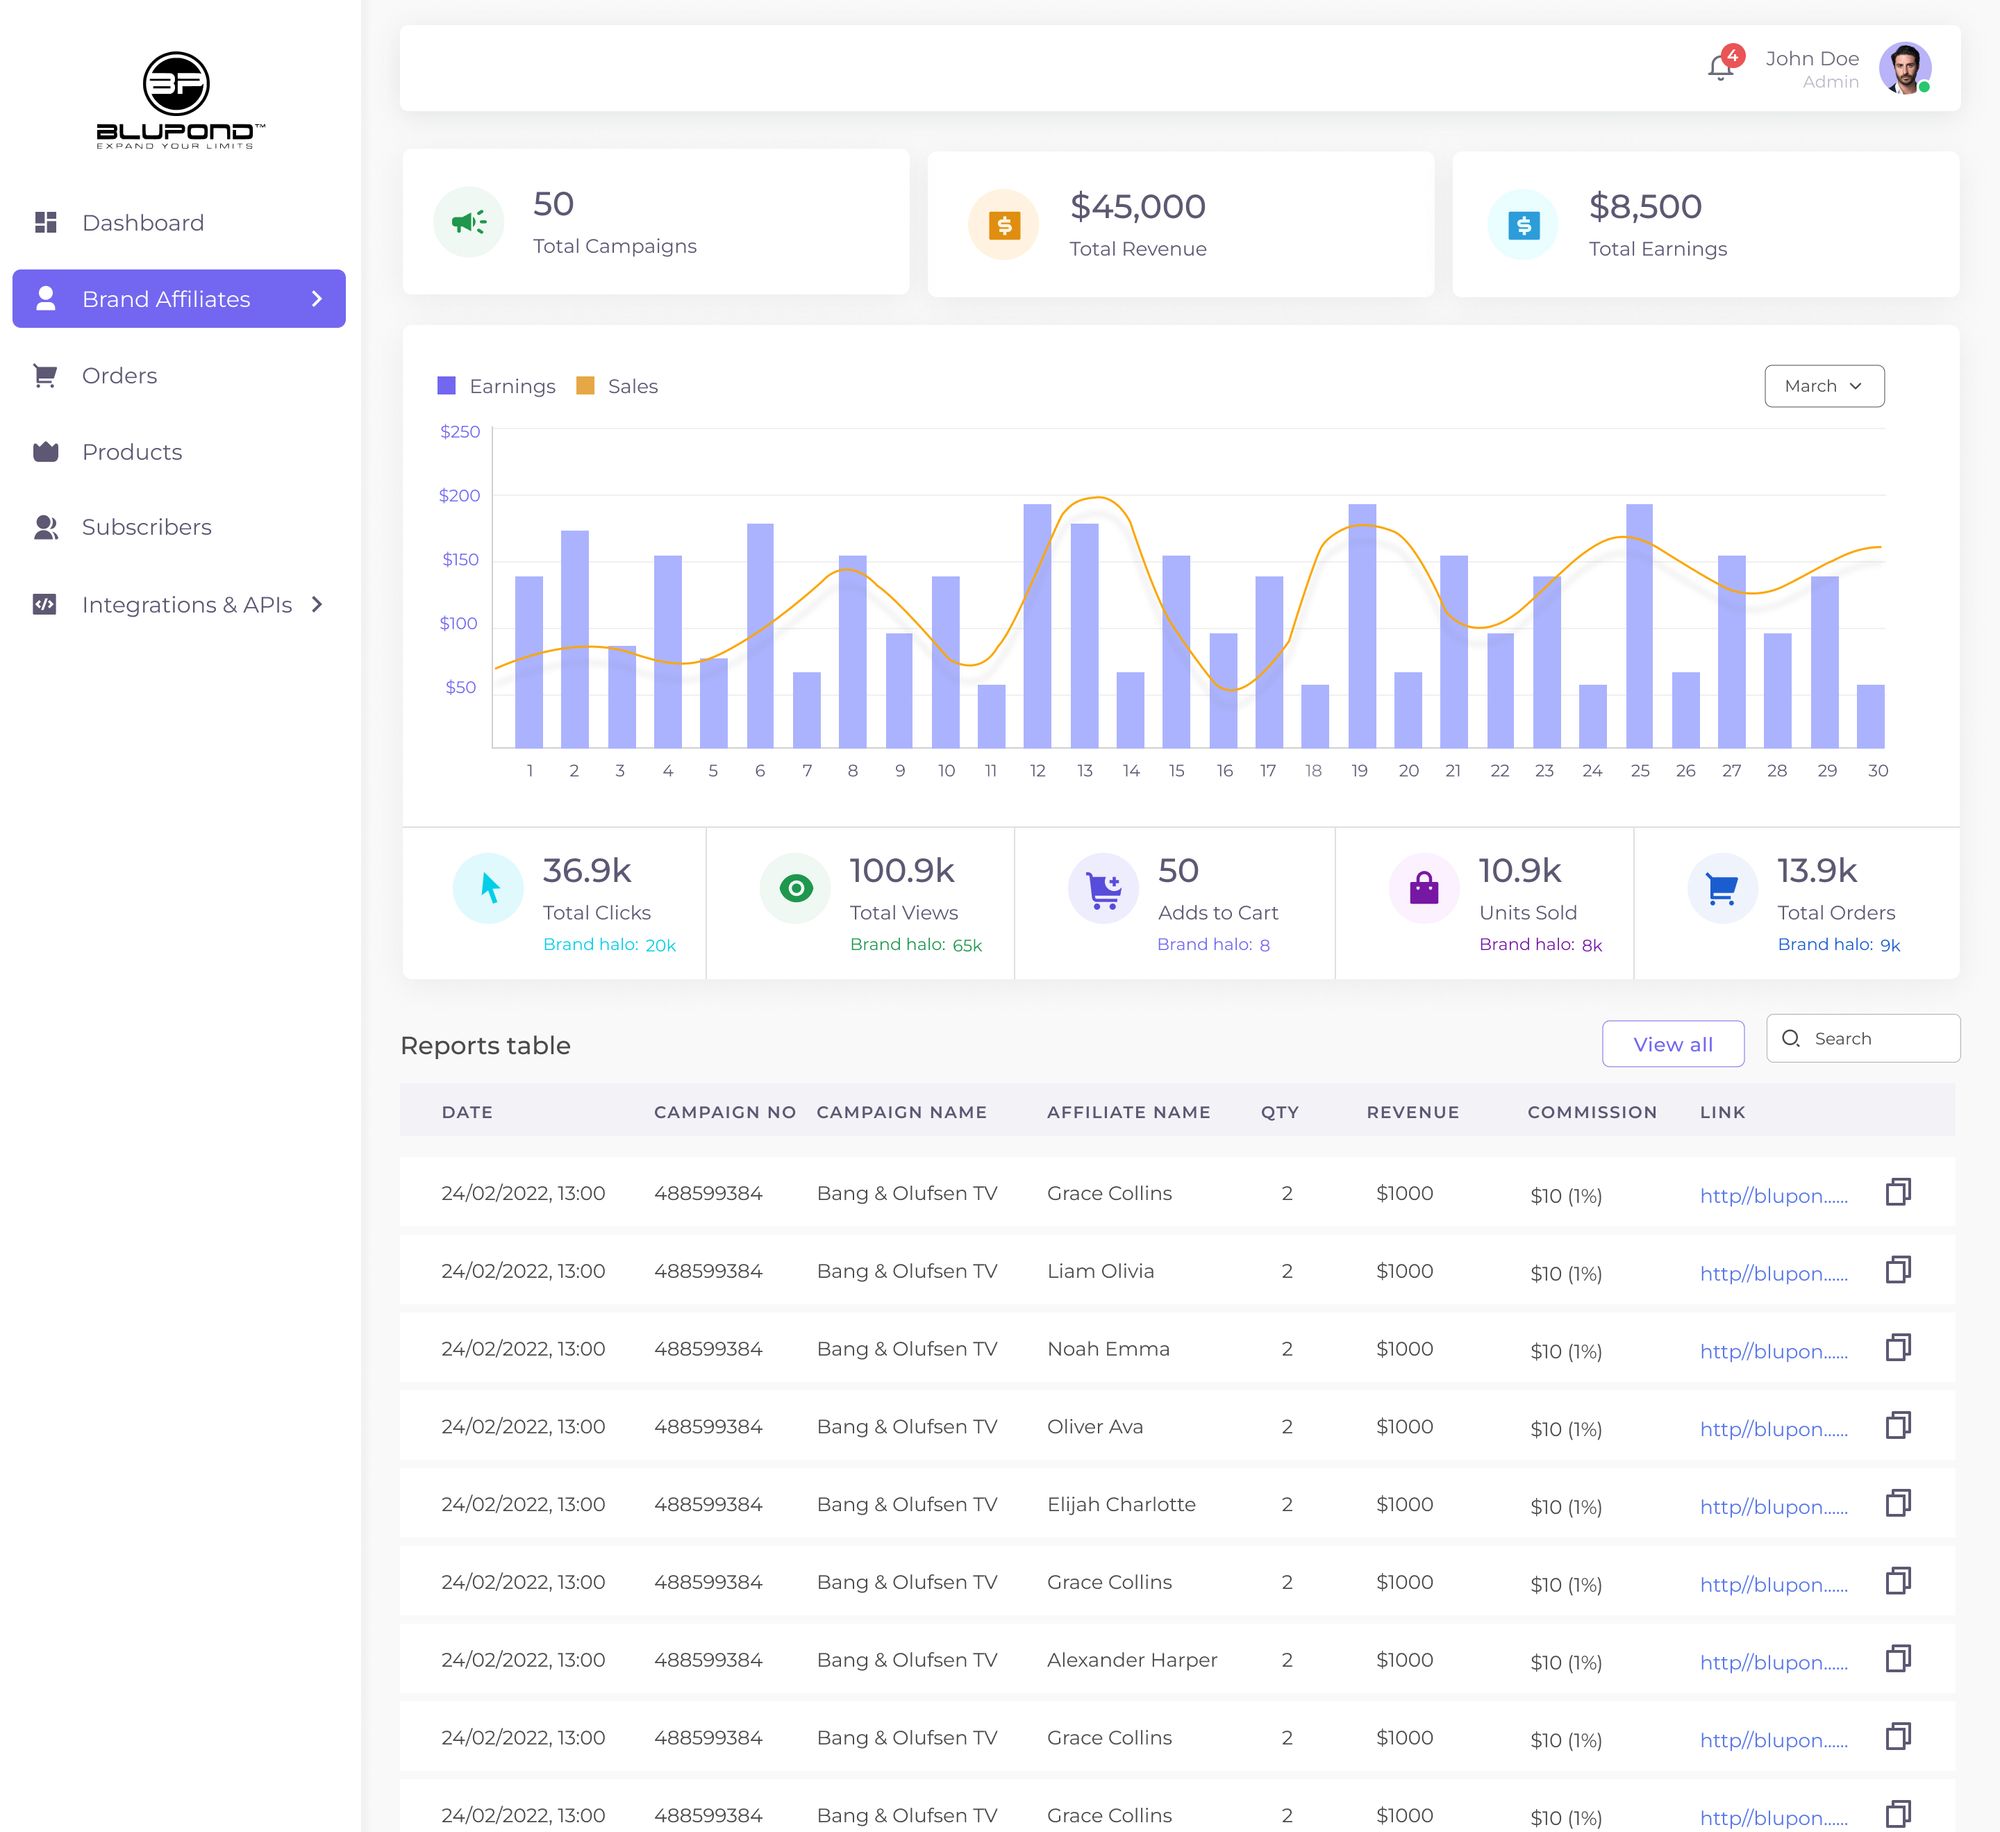Copy link icon for Liam Olivia row
The width and height of the screenshot is (2000, 1832).
click(x=1897, y=1270)
